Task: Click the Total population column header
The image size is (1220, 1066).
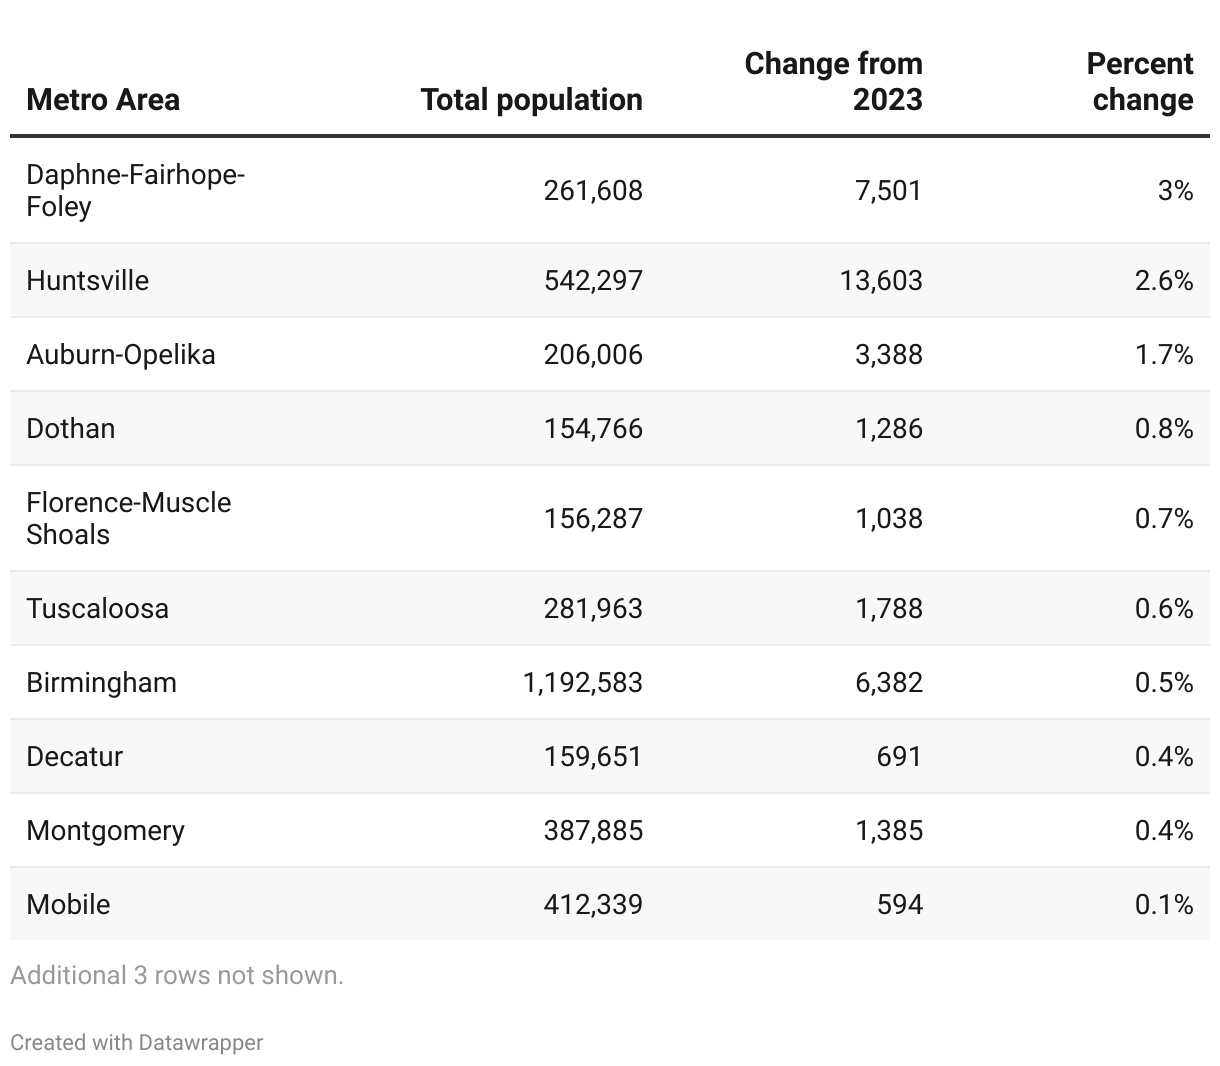Action: [531, 100]
